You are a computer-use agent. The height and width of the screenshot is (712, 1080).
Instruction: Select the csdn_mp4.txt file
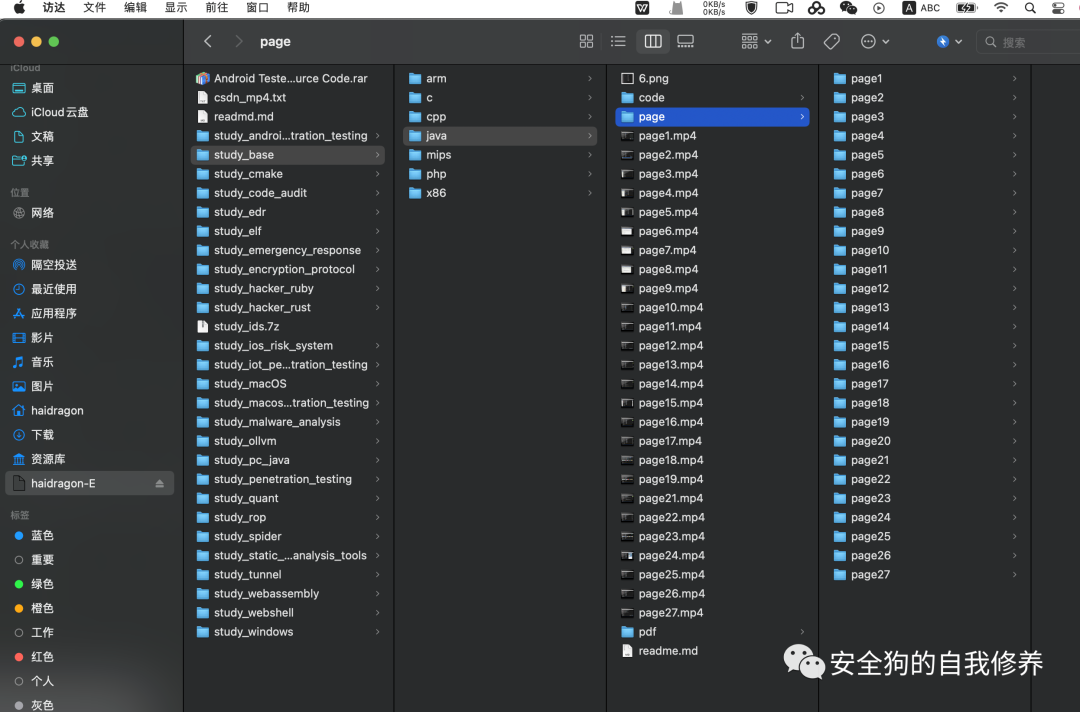point(288,98)
